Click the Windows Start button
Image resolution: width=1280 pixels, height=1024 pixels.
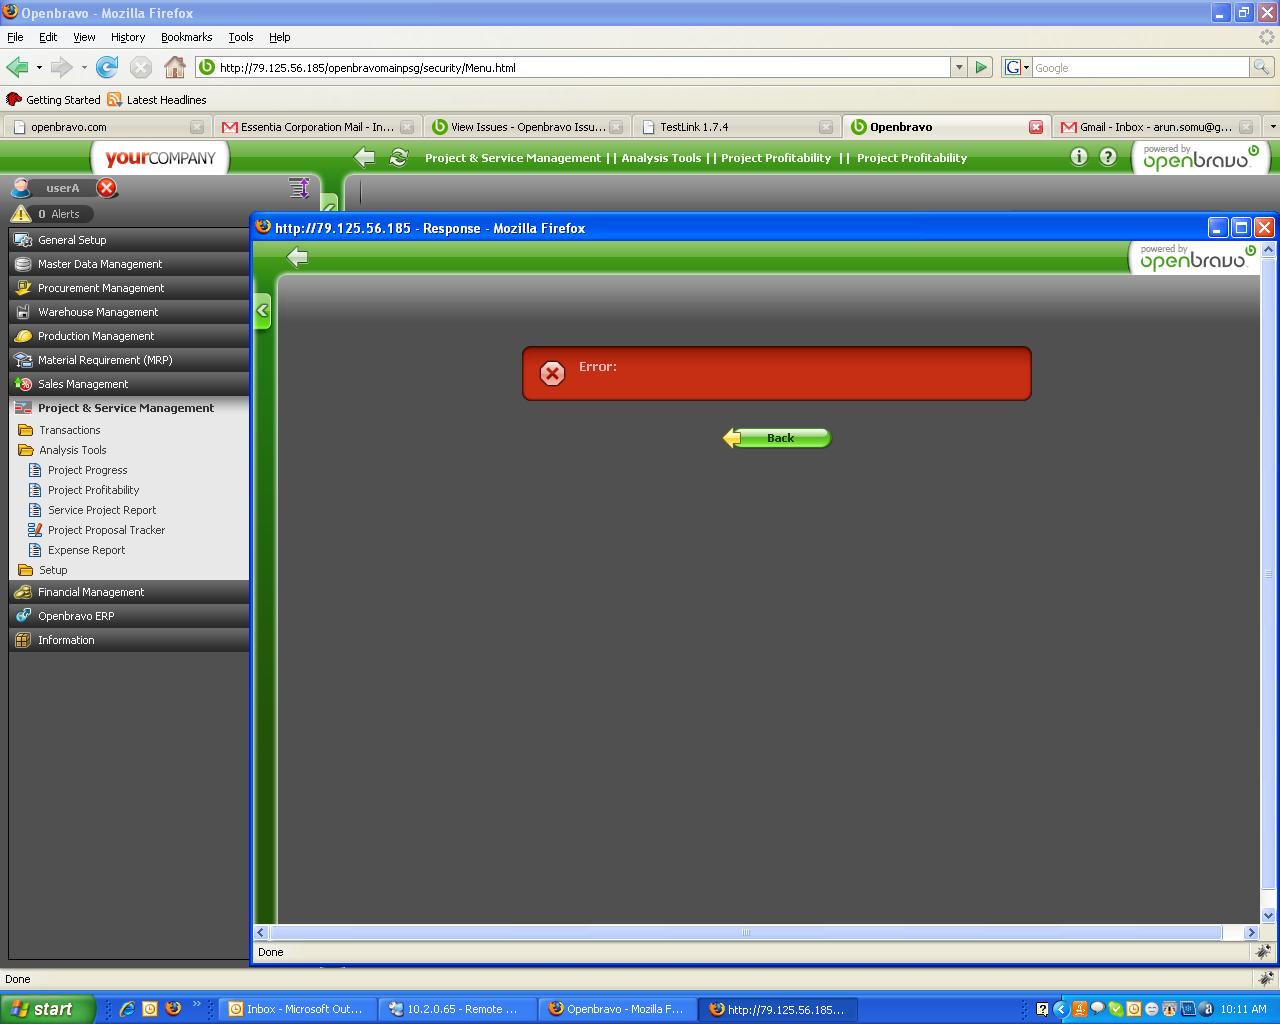click(x=47, y=1009)
